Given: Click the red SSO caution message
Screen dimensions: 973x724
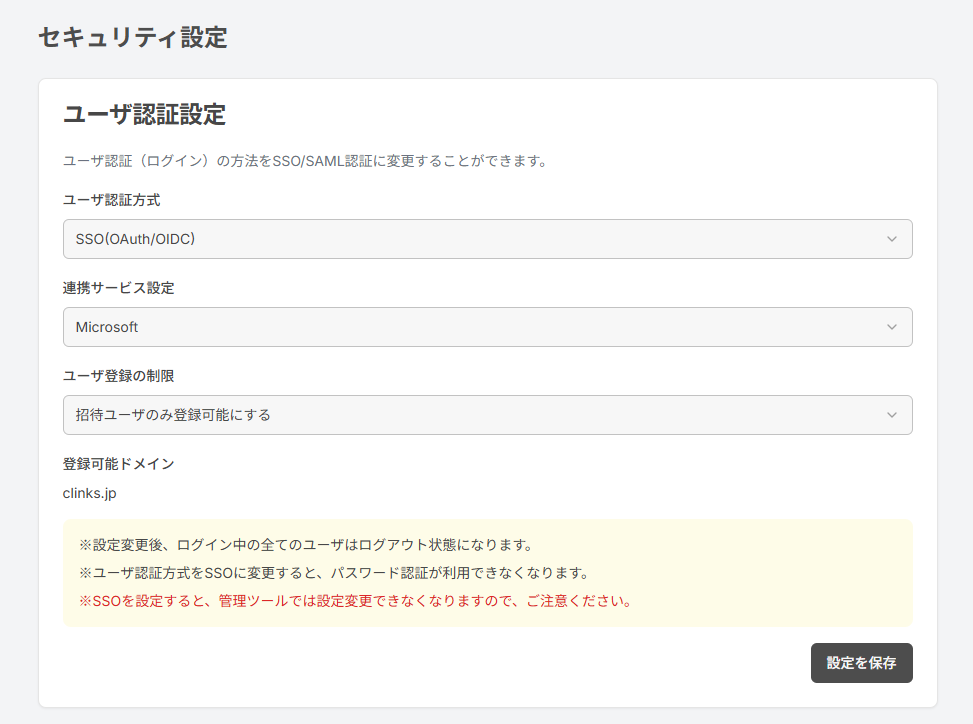Looking at the screenshot, I should pyautogui.click(x=354, y=601).
